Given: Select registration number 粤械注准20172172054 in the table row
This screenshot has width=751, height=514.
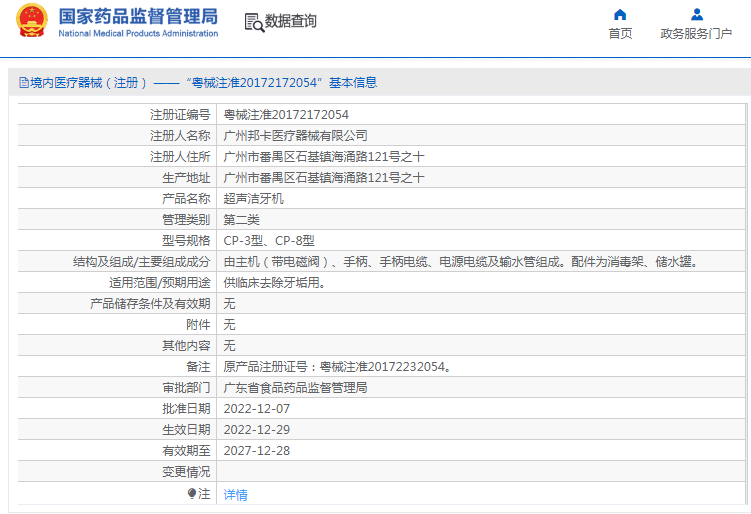Looking at the screenshot, I should pos(286,115).
